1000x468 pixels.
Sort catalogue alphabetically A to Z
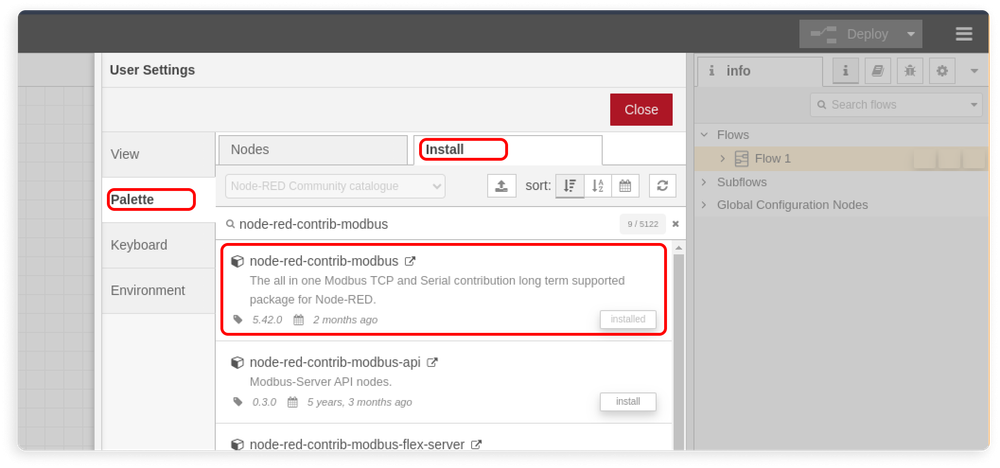598,186
